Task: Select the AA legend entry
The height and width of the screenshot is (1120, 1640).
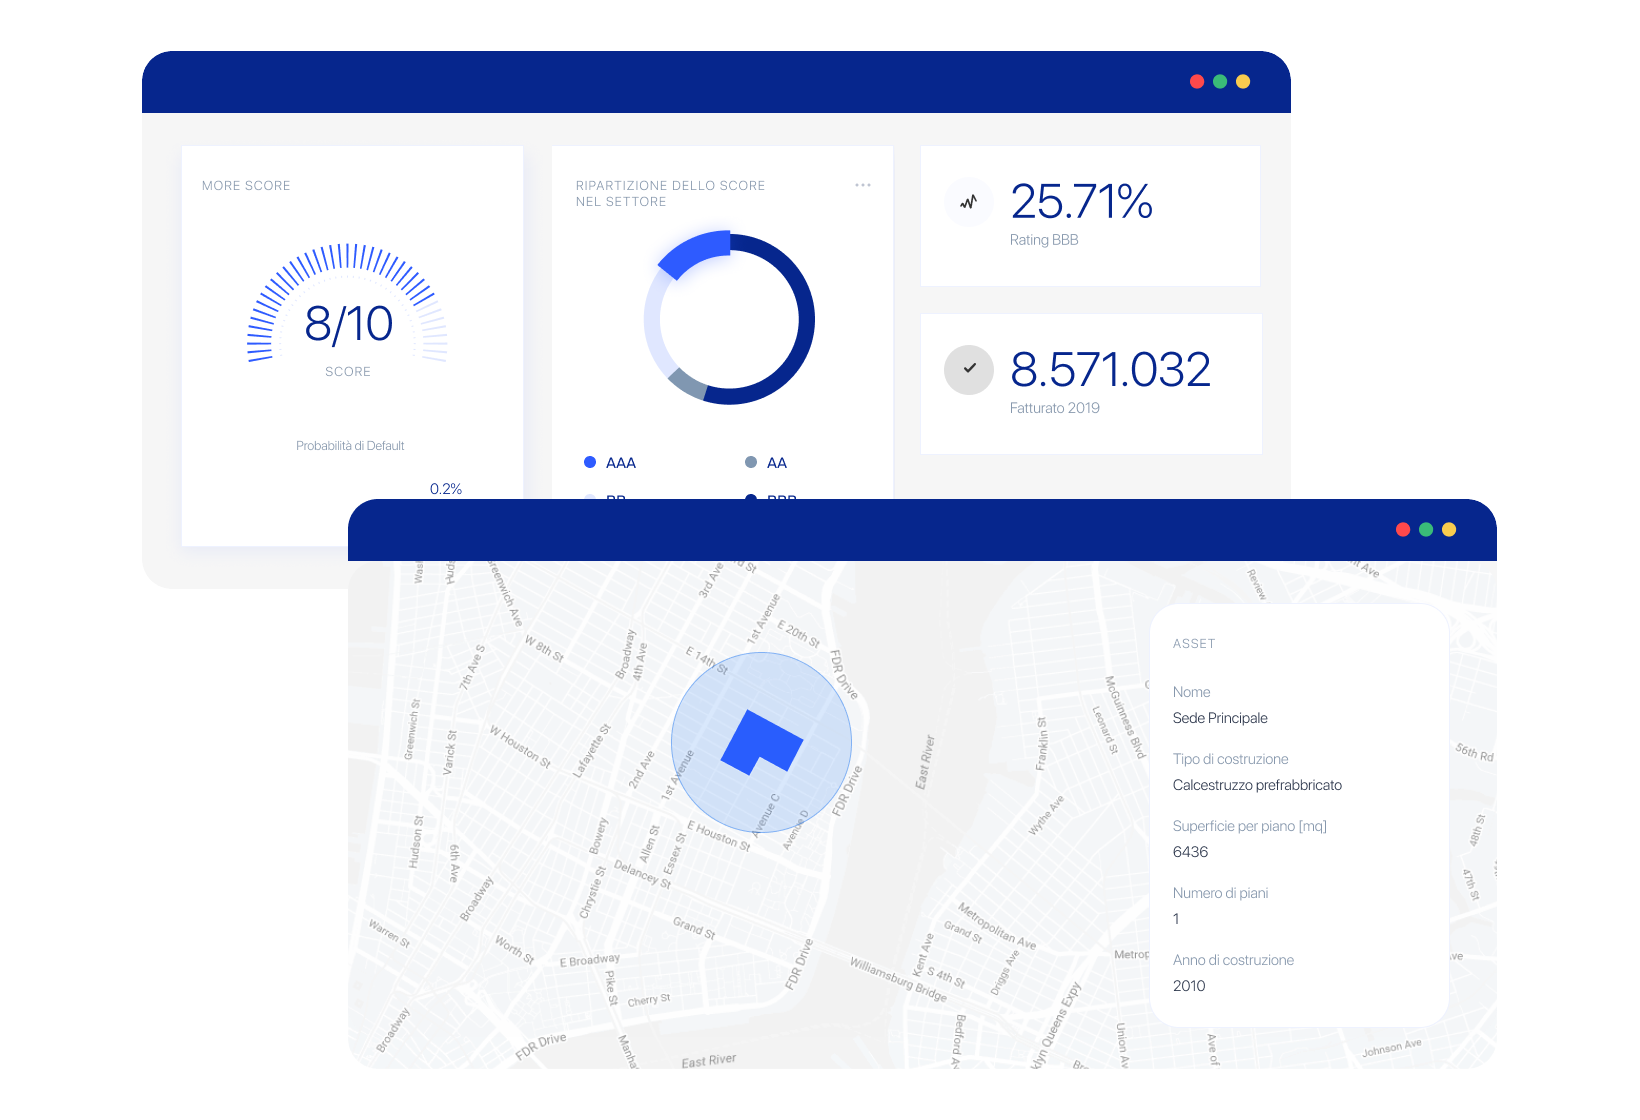Action: click(766, 463)
